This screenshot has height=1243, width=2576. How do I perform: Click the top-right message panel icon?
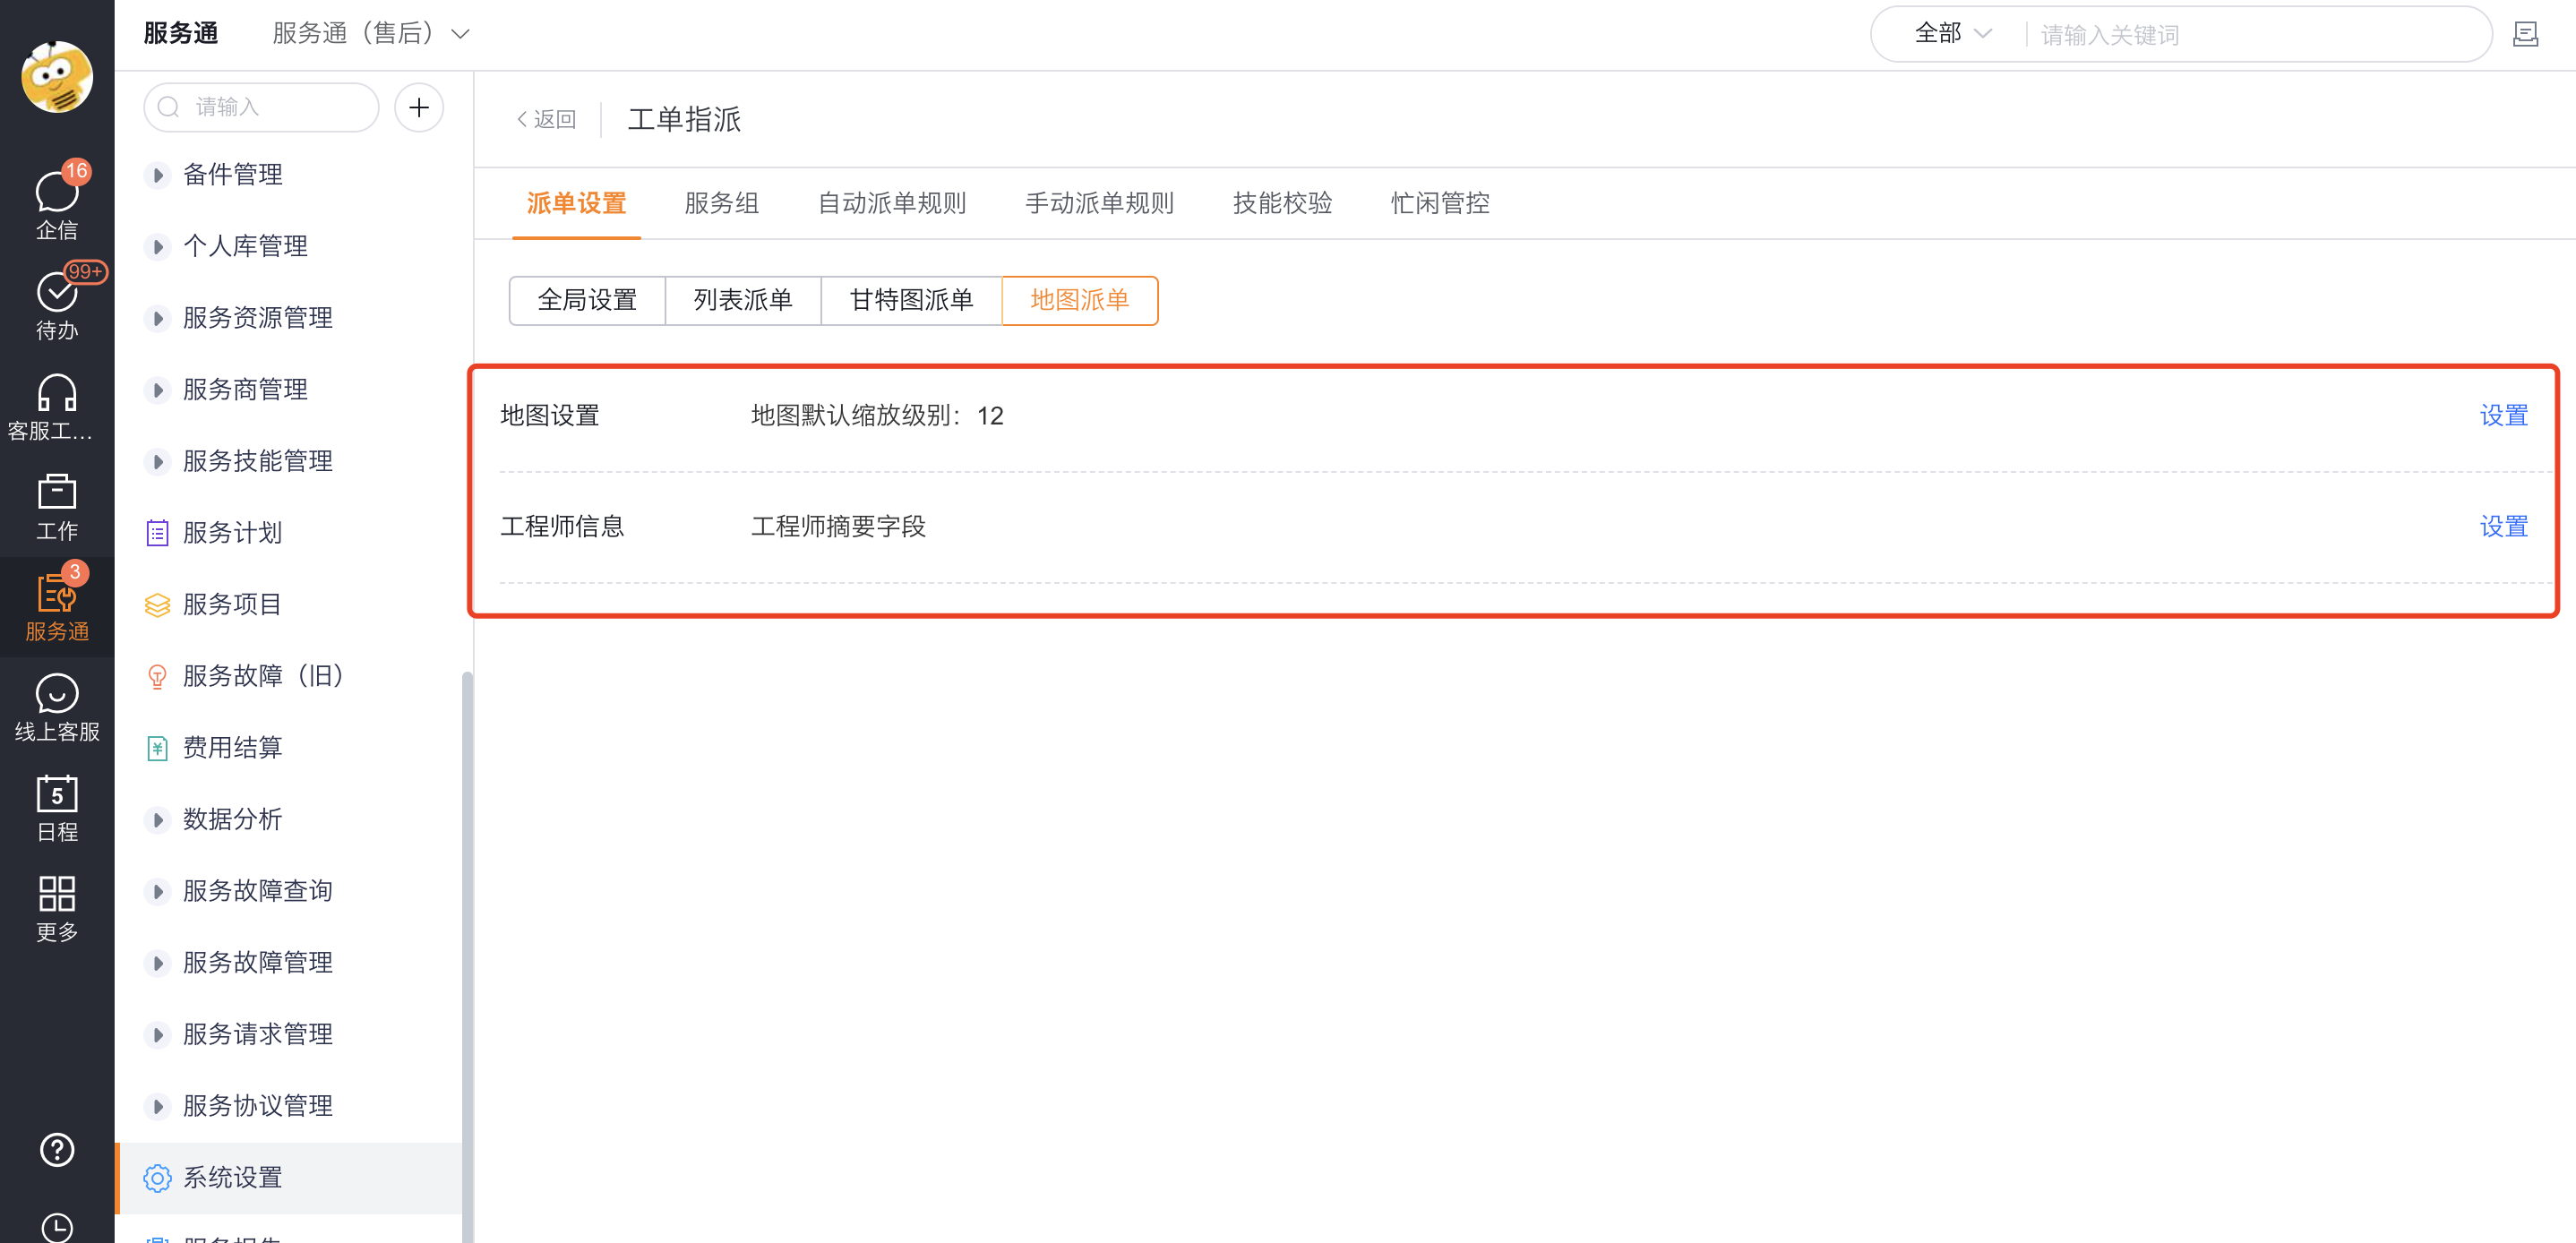pyautogui.click(x=2525, y=35)
